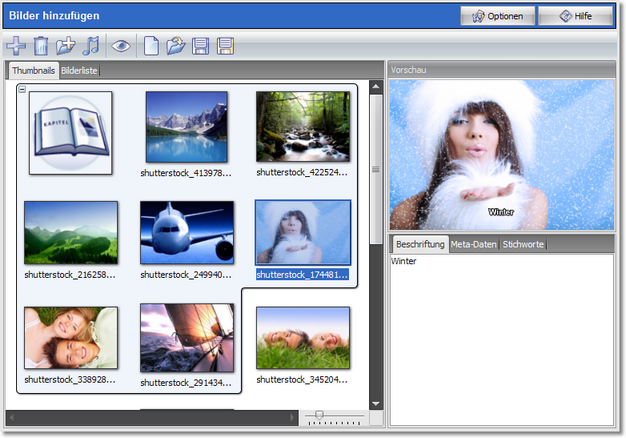Click the scroll down arrow of thumbnail list

click(377, 402)
